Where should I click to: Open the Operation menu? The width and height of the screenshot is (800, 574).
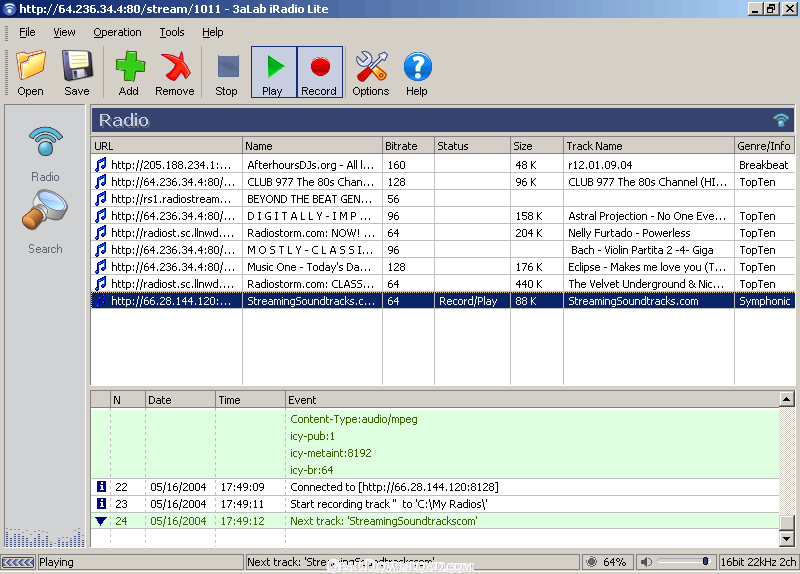click(117, 32)
